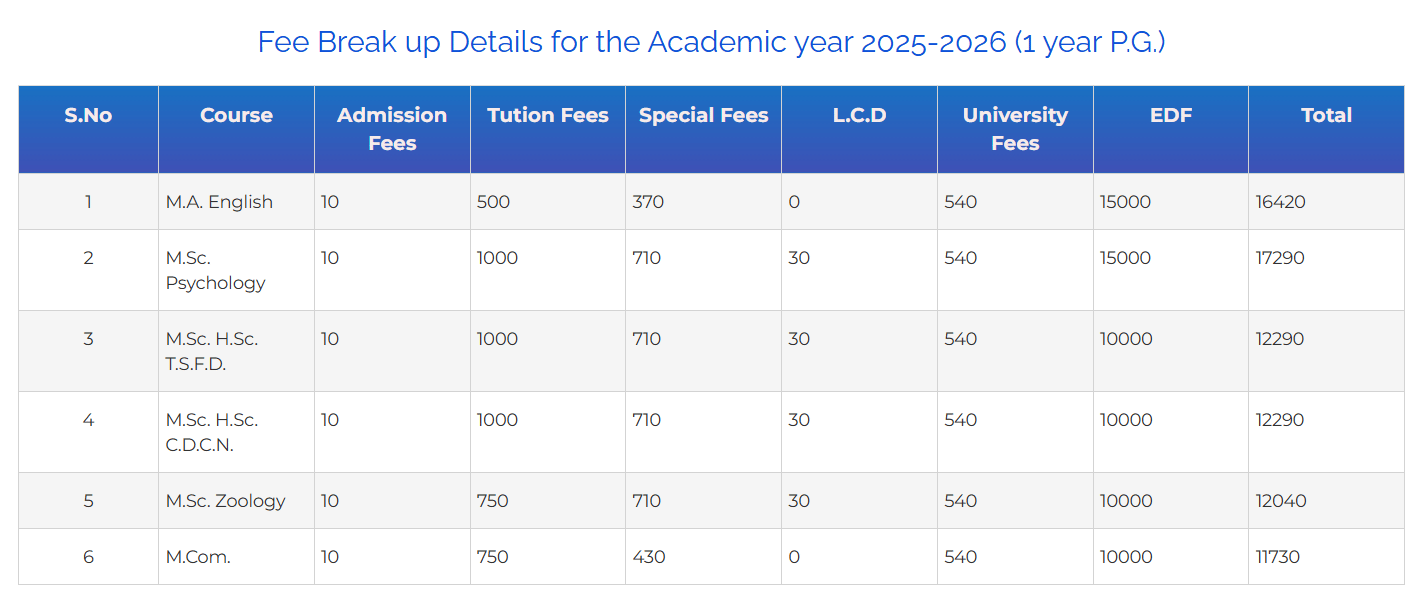
Task: Click the 16420 total for M.A. English
Action: (1281, 202)
